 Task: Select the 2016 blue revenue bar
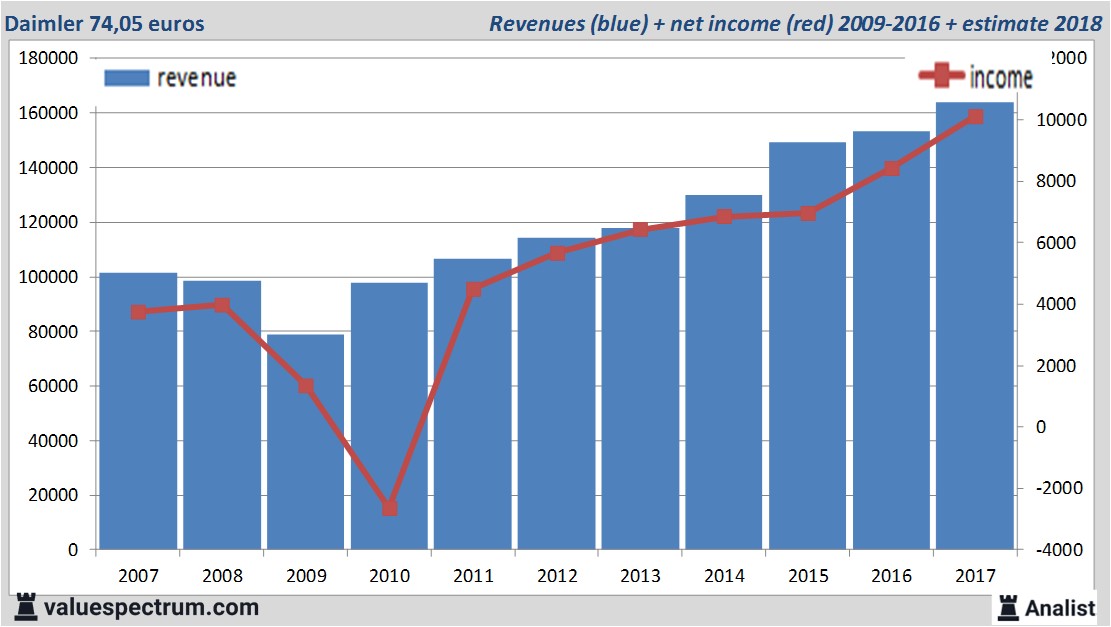pos(891,340)
